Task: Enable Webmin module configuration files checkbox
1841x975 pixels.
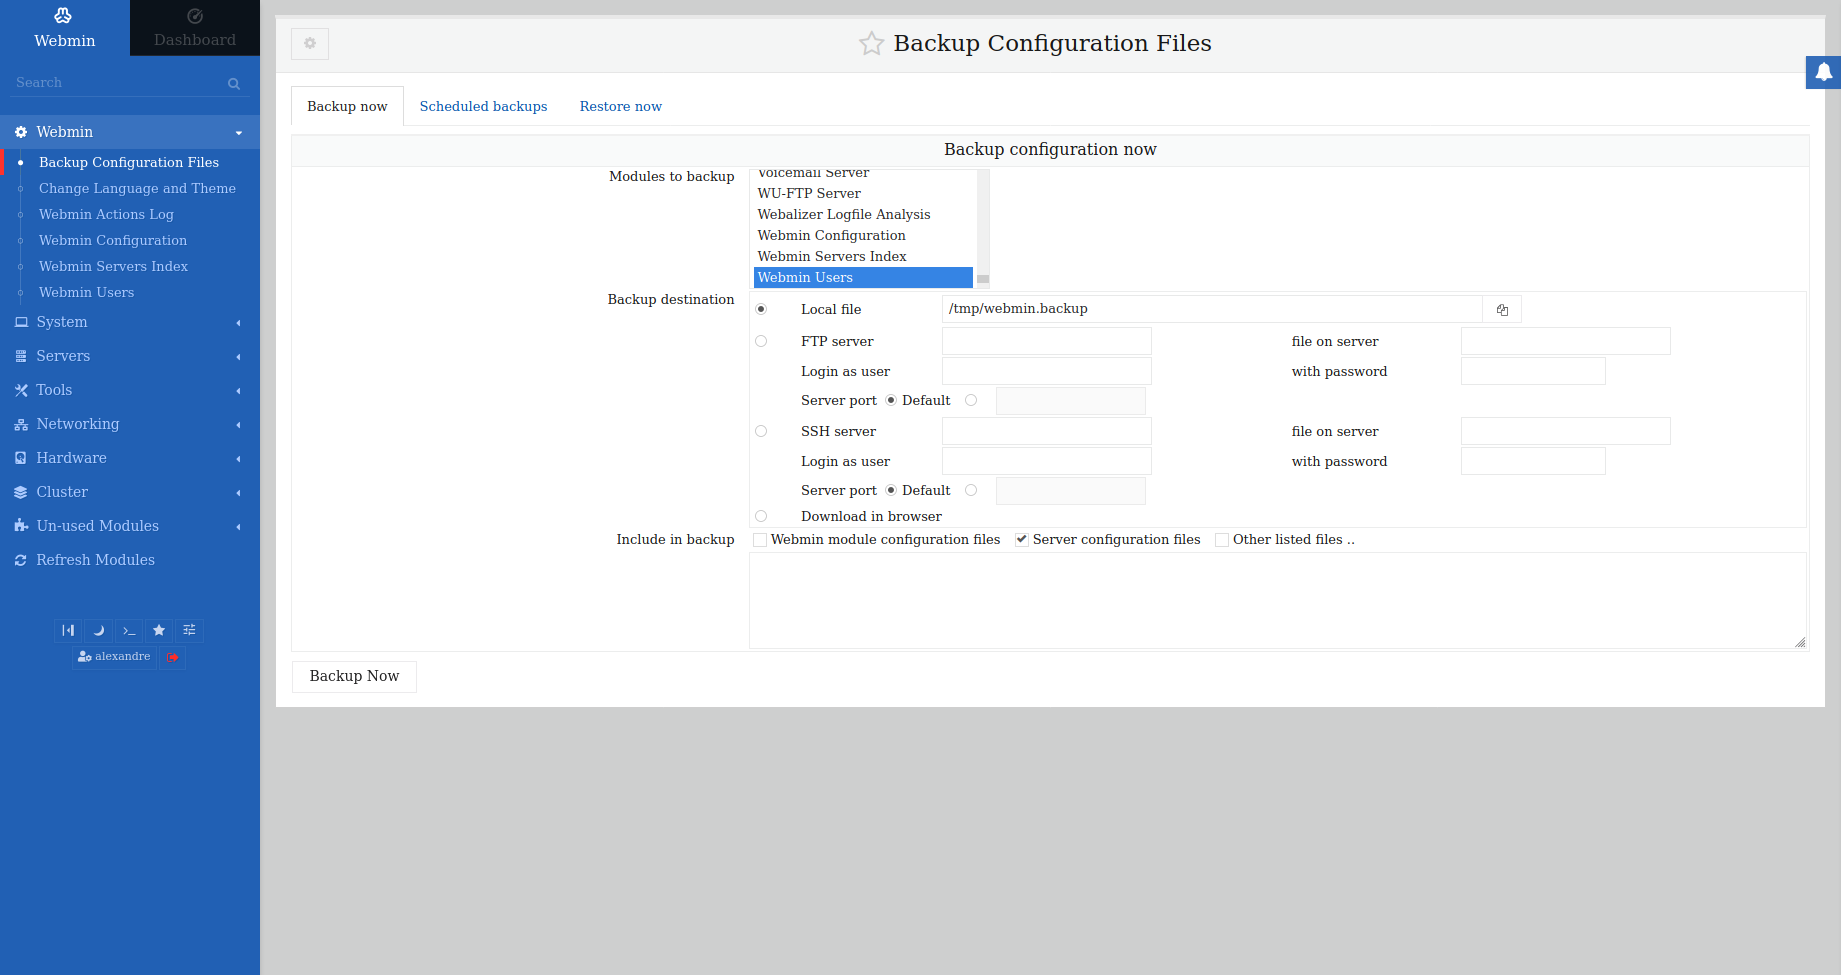Action: (761, 540)
